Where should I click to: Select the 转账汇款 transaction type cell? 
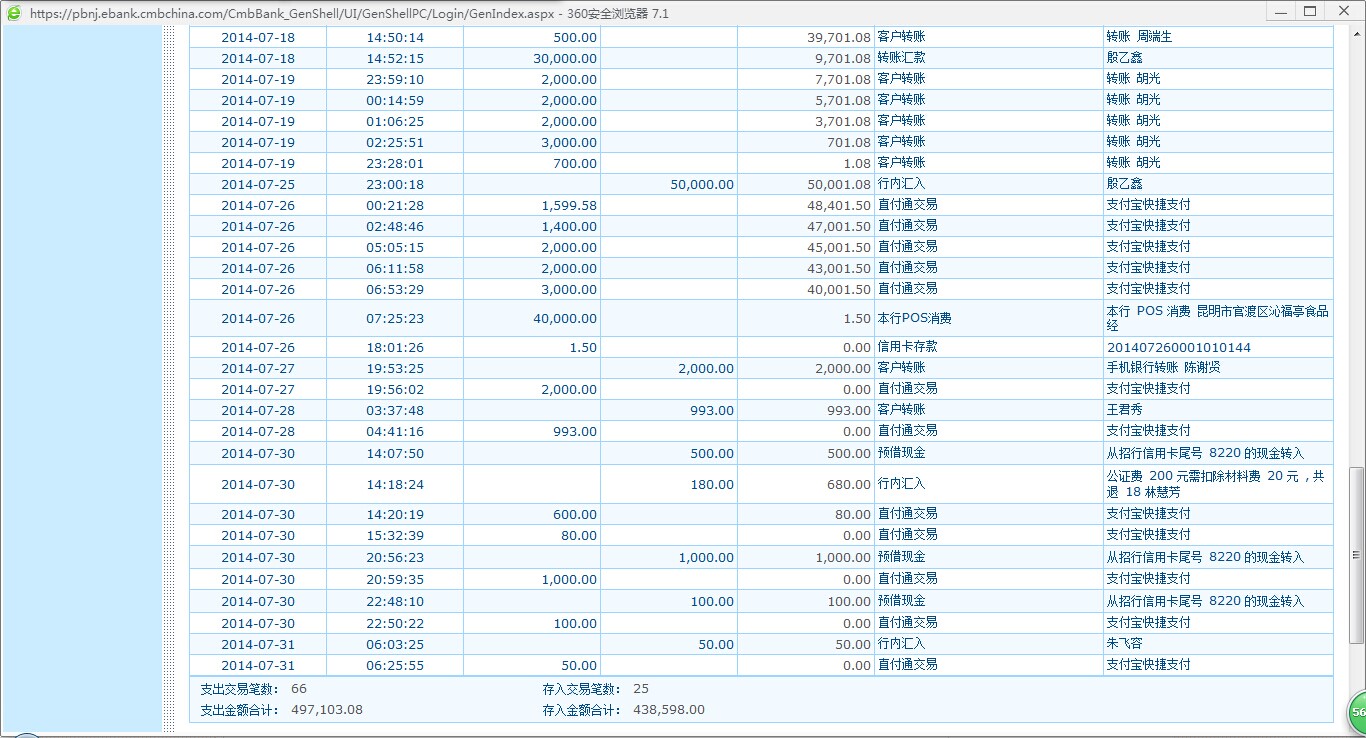[901, 58]
